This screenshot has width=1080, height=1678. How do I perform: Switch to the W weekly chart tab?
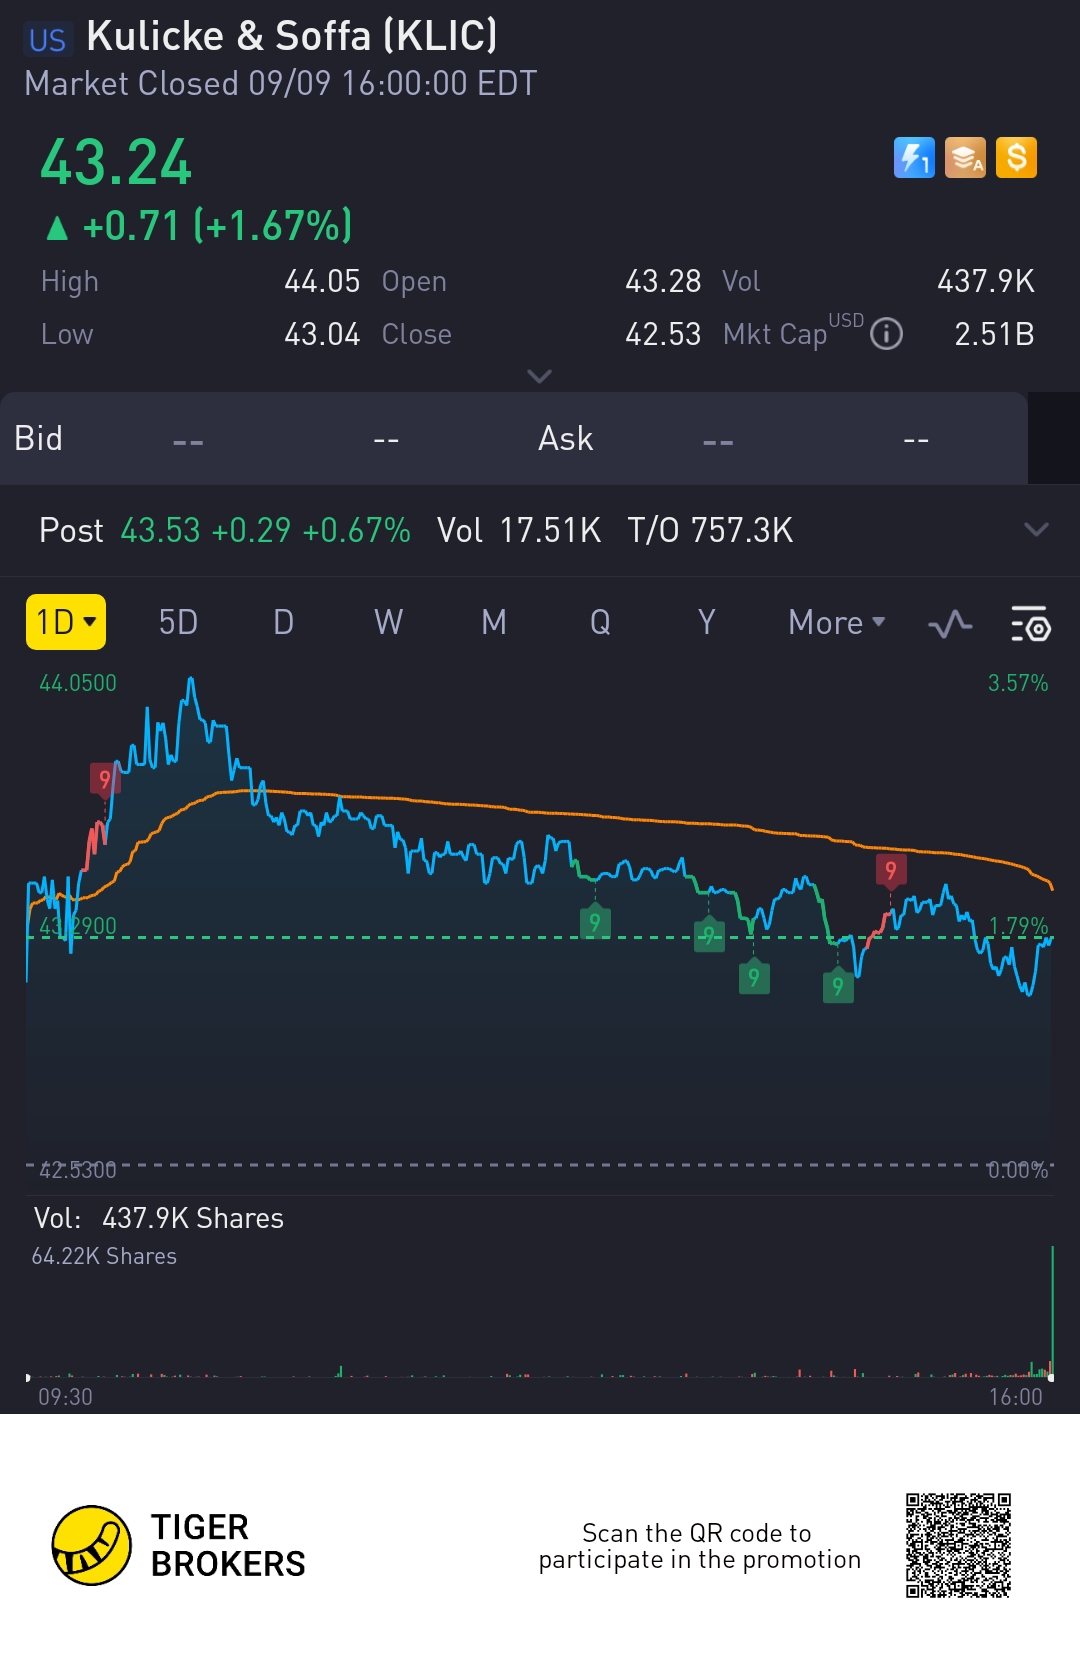[388, 622]
